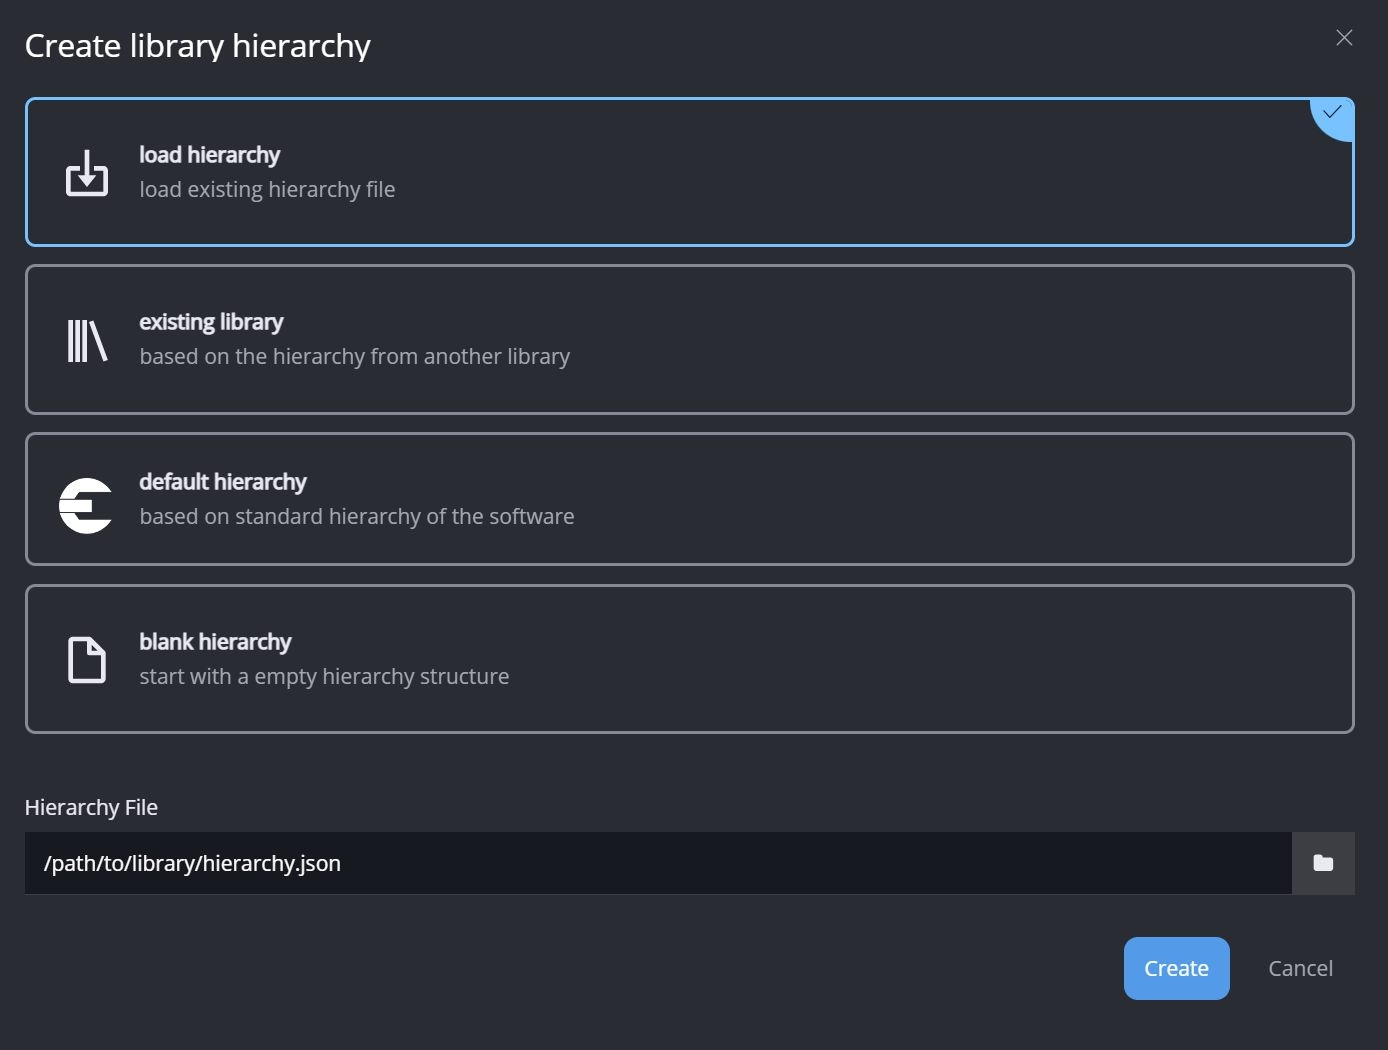Screen dimensions: 1388x1050
Task: Click "load existing hierarchy file" description text
Action: coord(267,190)
